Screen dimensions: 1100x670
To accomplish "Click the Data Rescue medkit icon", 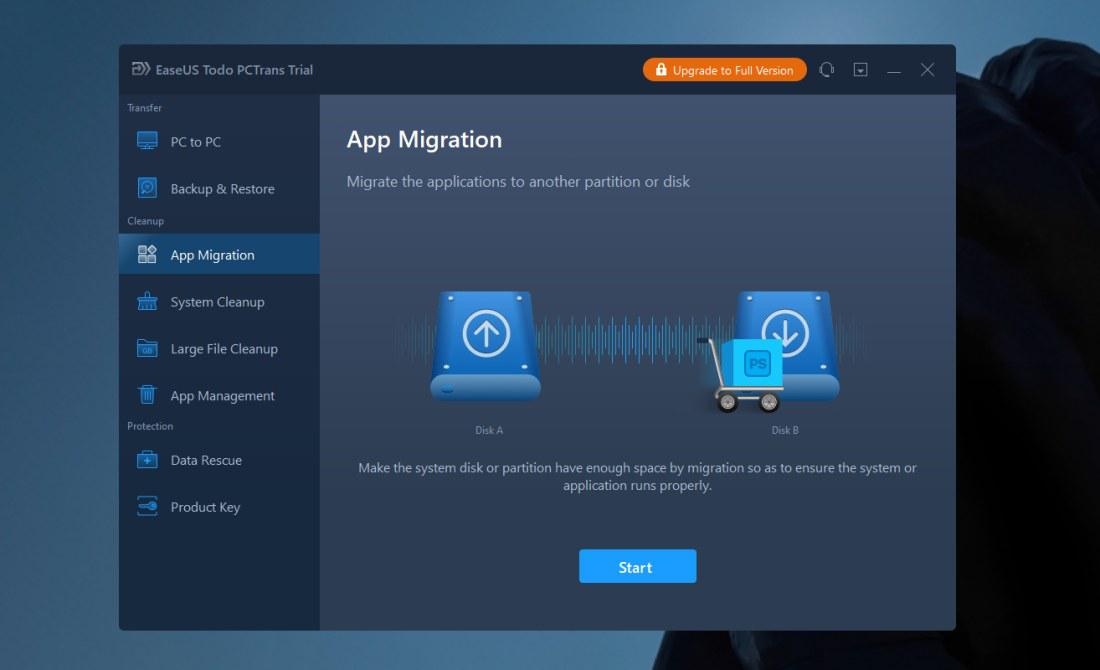I will tap(147, 460).
